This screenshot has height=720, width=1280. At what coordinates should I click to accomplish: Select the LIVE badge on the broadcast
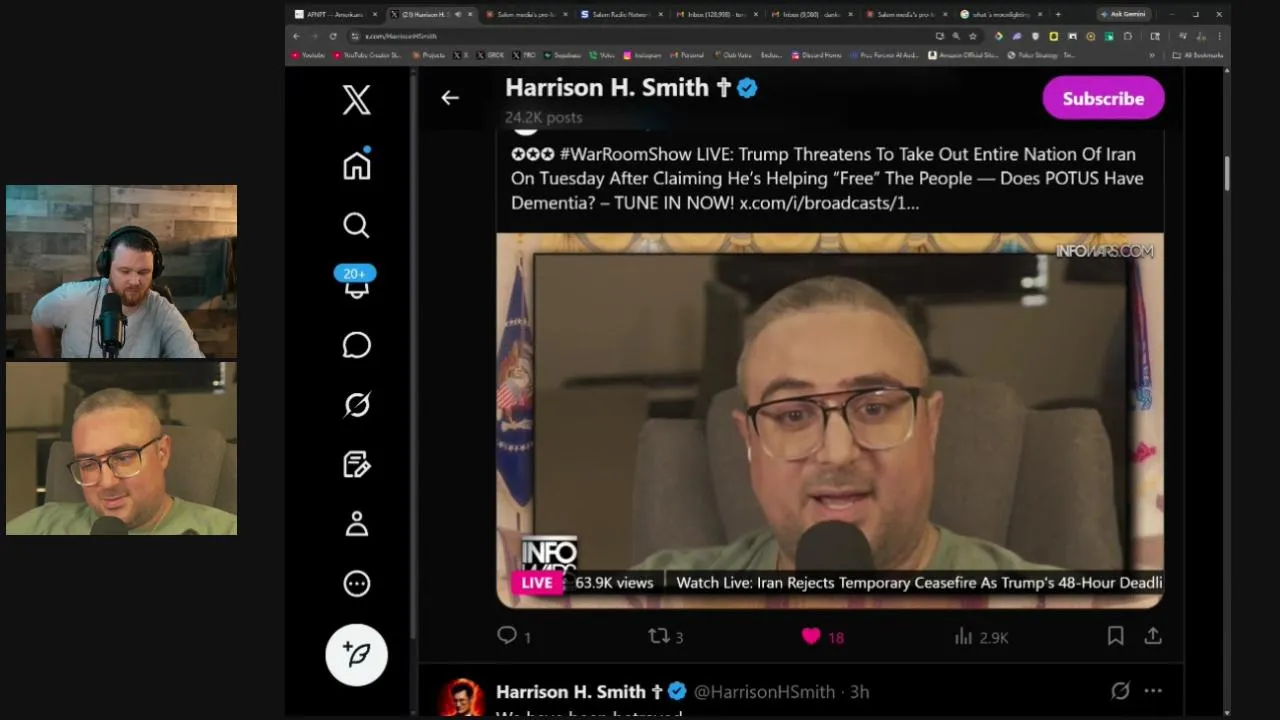click(537, 583)
